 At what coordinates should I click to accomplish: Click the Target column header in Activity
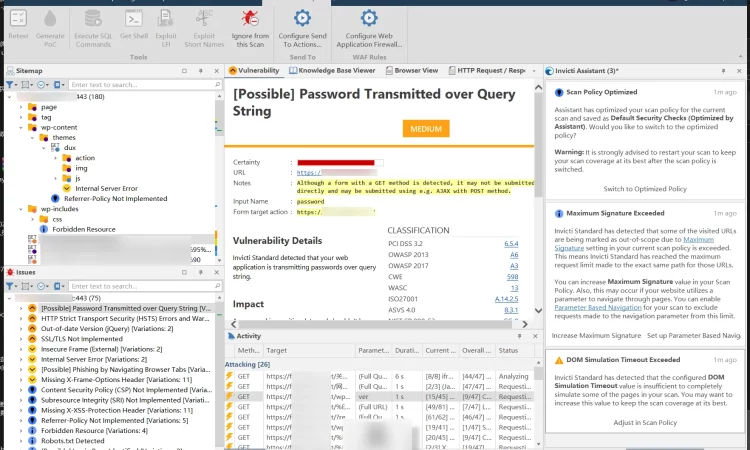(x=309, y=351)
